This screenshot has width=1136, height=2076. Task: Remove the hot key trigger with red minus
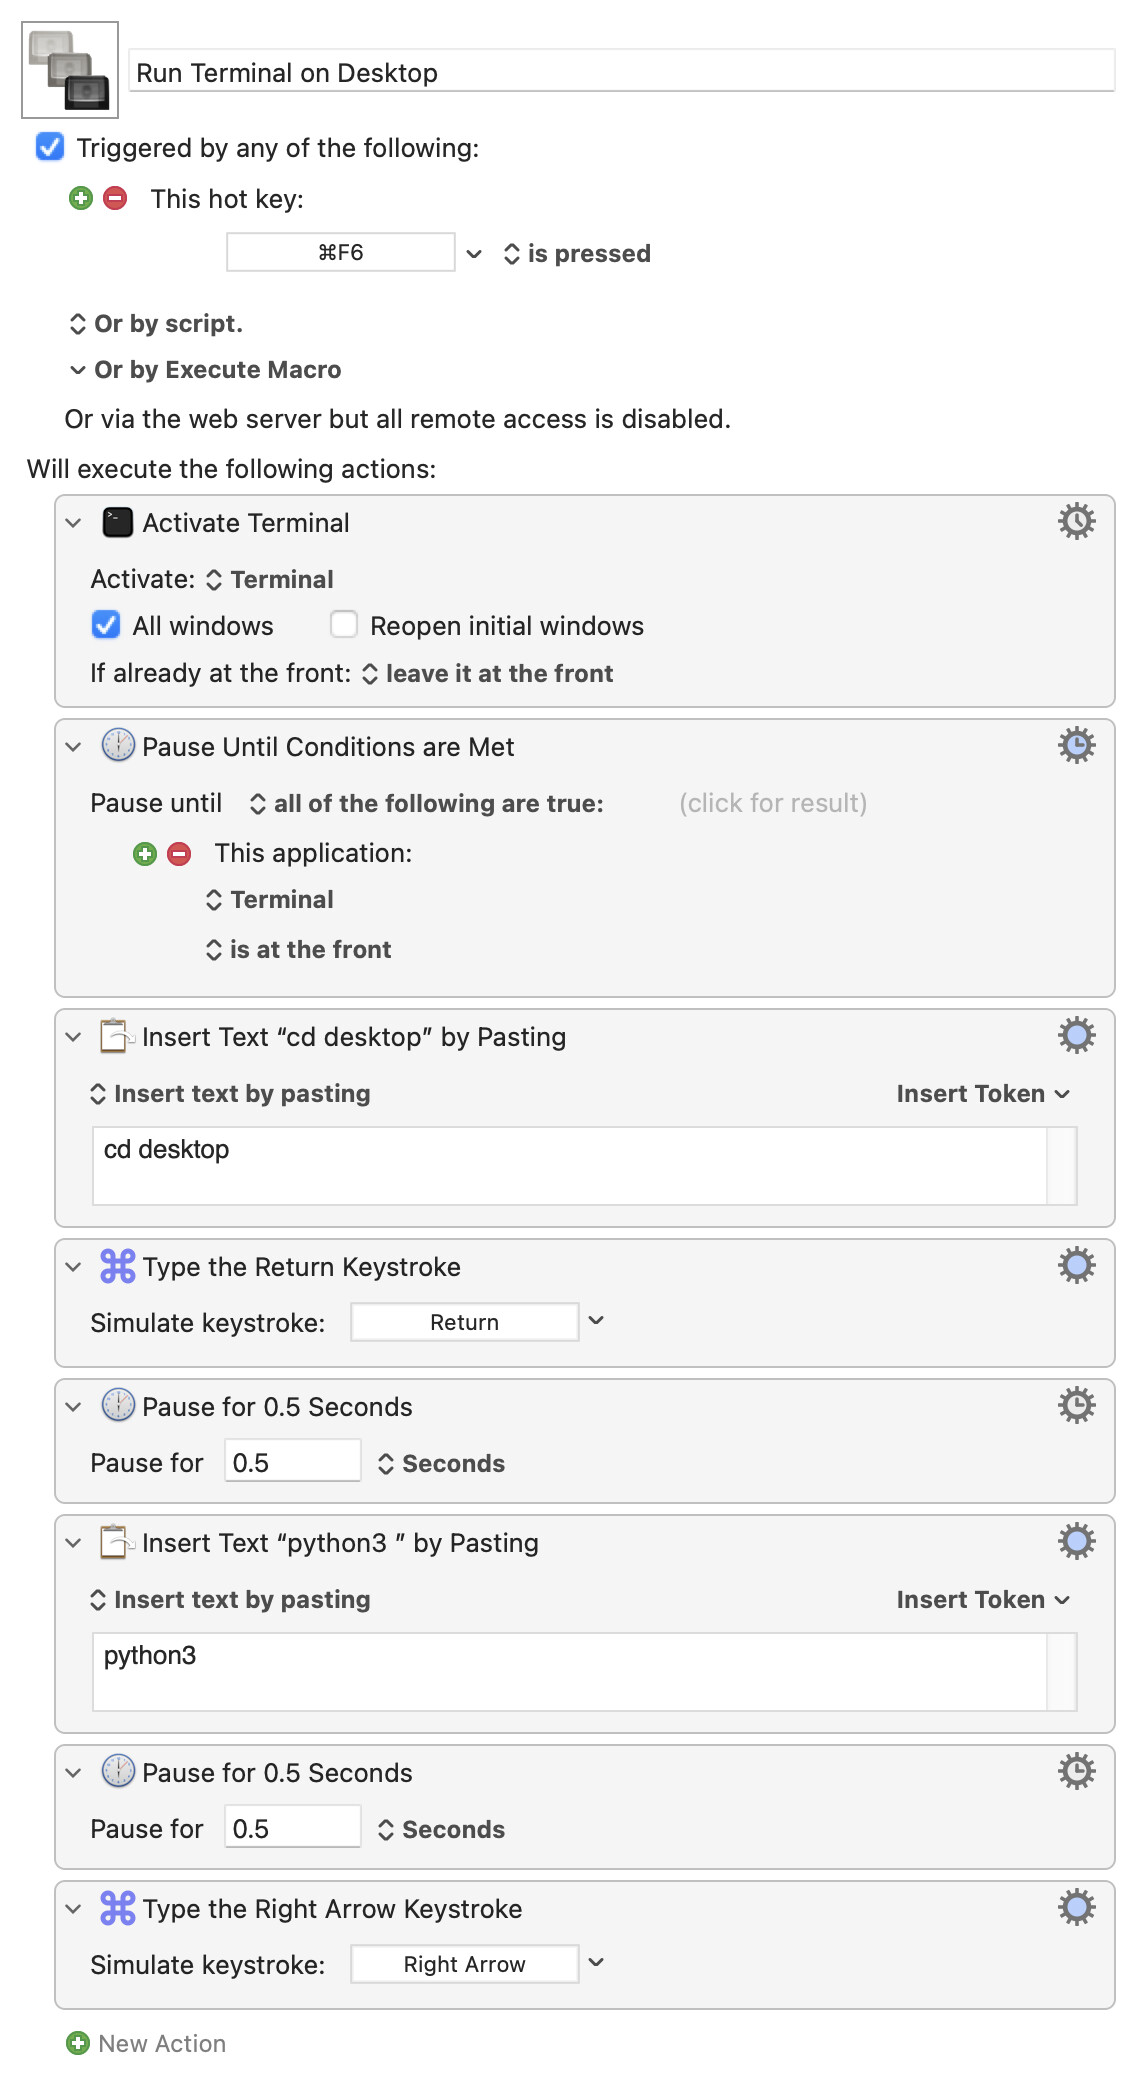coord(115,198)
